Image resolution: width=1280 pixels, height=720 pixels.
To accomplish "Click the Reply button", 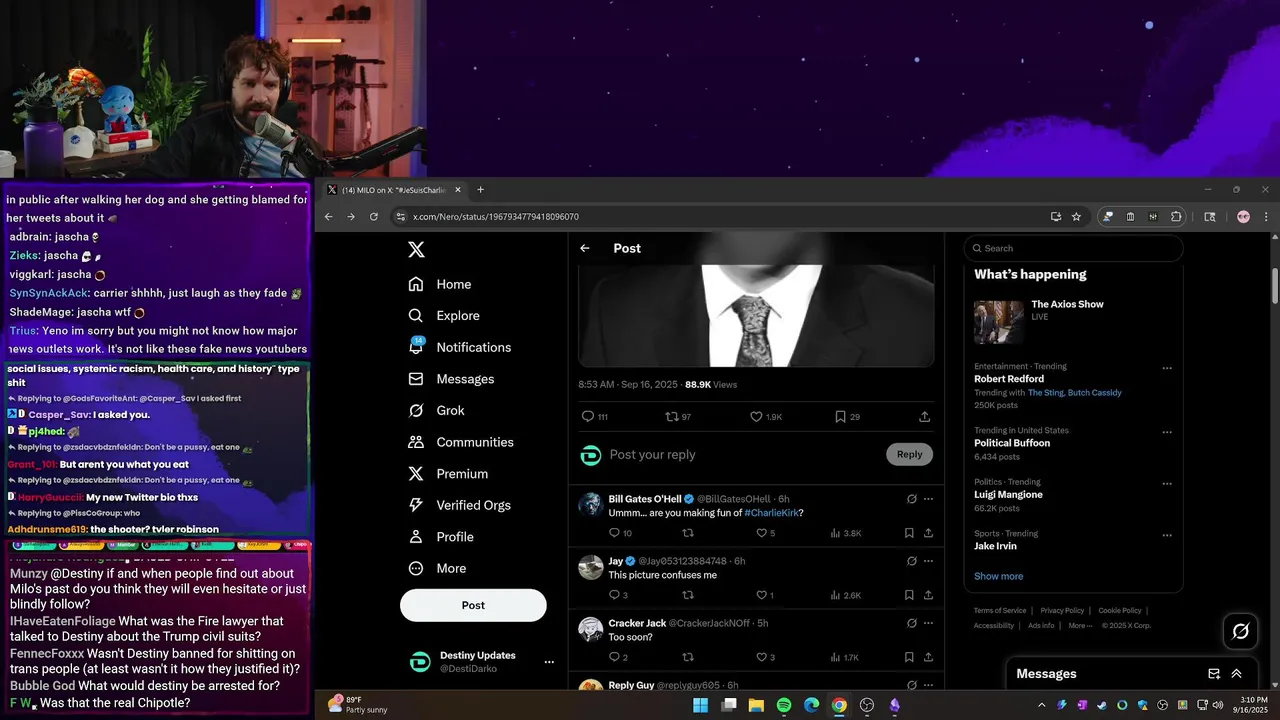I will click(x=909, y=454).
